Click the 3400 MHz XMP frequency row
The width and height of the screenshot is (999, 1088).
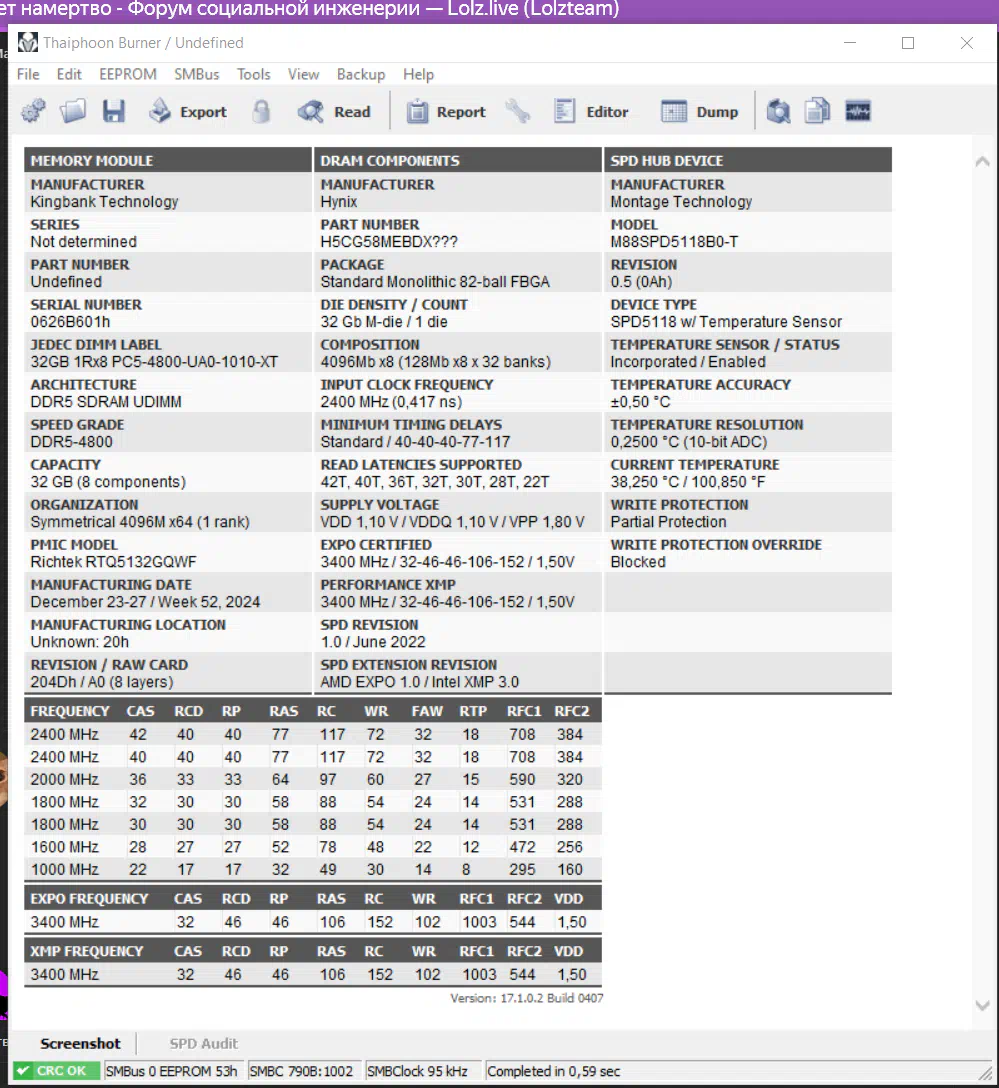click(x=313, y=974)
